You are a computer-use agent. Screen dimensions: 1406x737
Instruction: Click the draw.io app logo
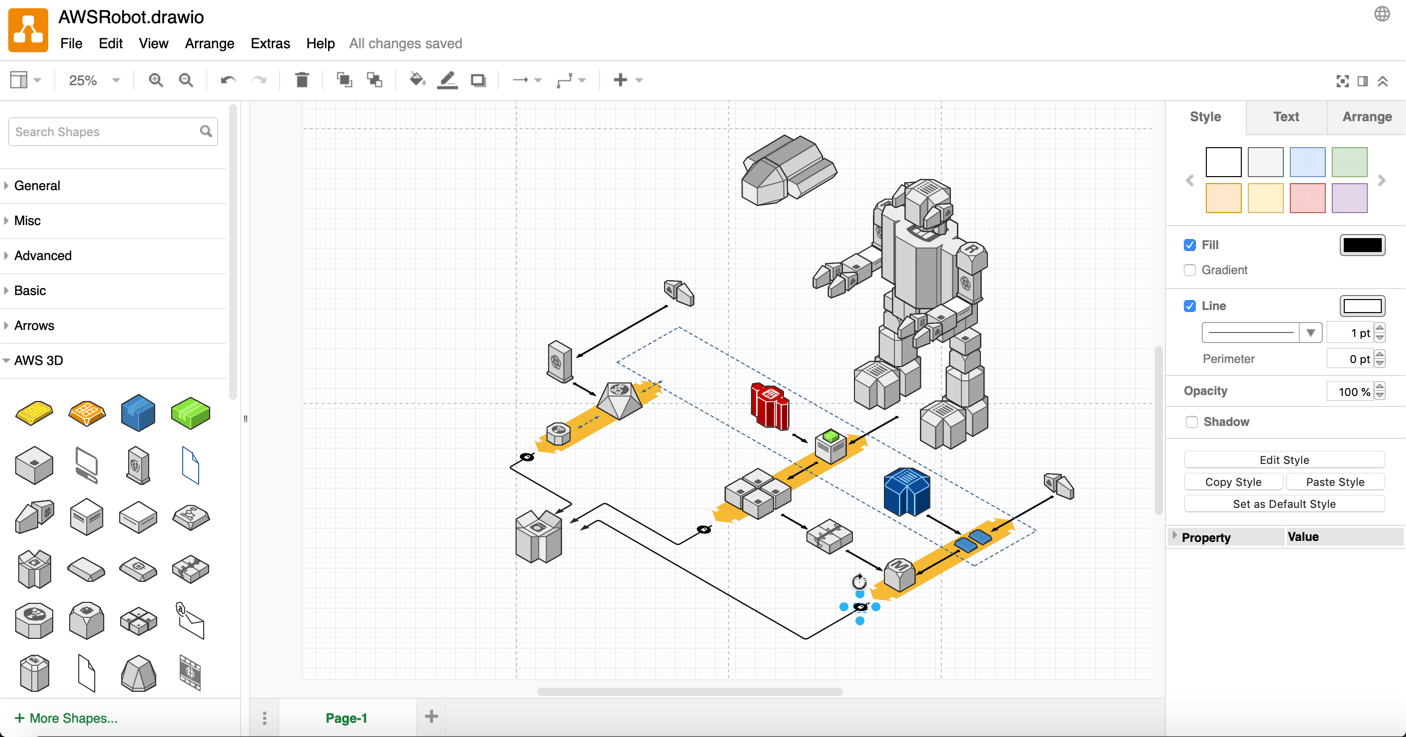pyautogui.click(x=28, y=29)
